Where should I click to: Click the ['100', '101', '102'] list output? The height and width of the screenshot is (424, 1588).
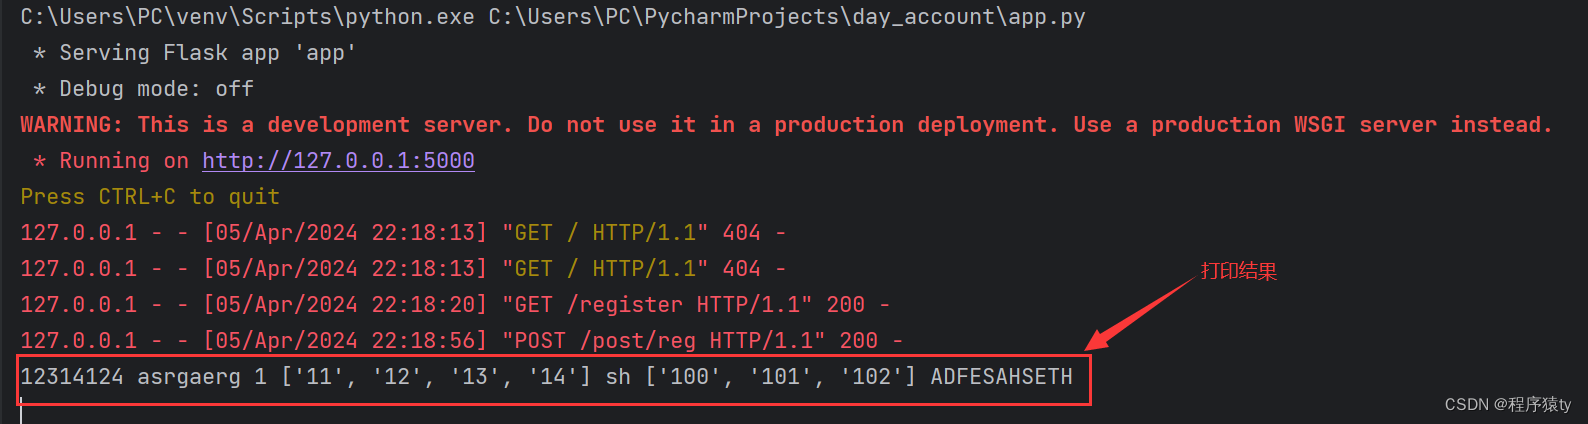(x=781, y=377)
